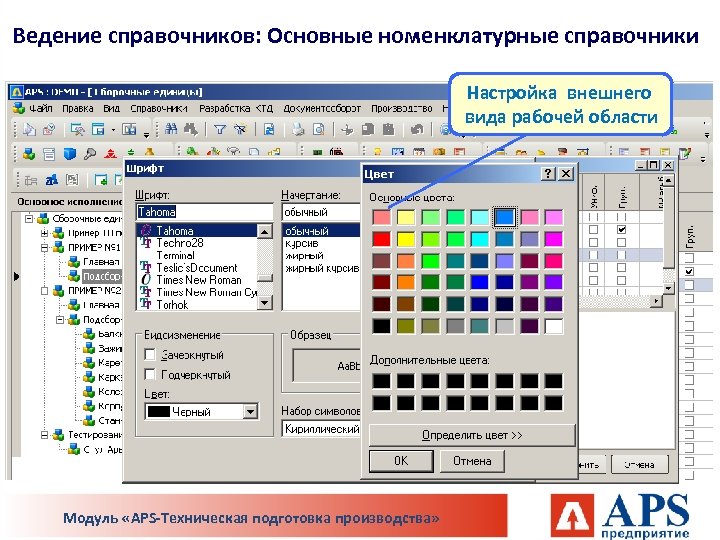Screen dimensions: 720x540
Task: Open print preview icon
Action: click(x=318, y=130)
